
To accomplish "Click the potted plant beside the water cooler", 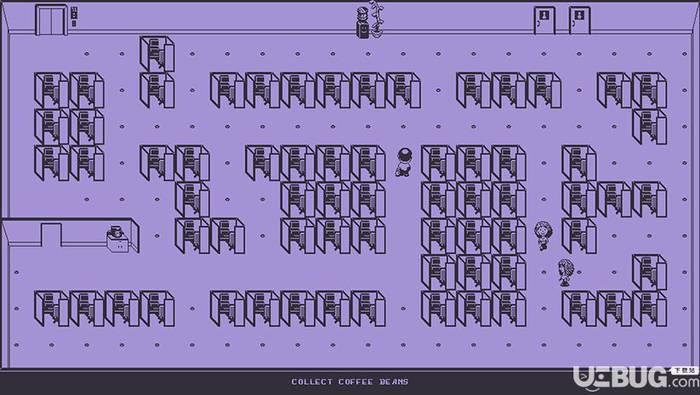I will [x=376, y=19].
